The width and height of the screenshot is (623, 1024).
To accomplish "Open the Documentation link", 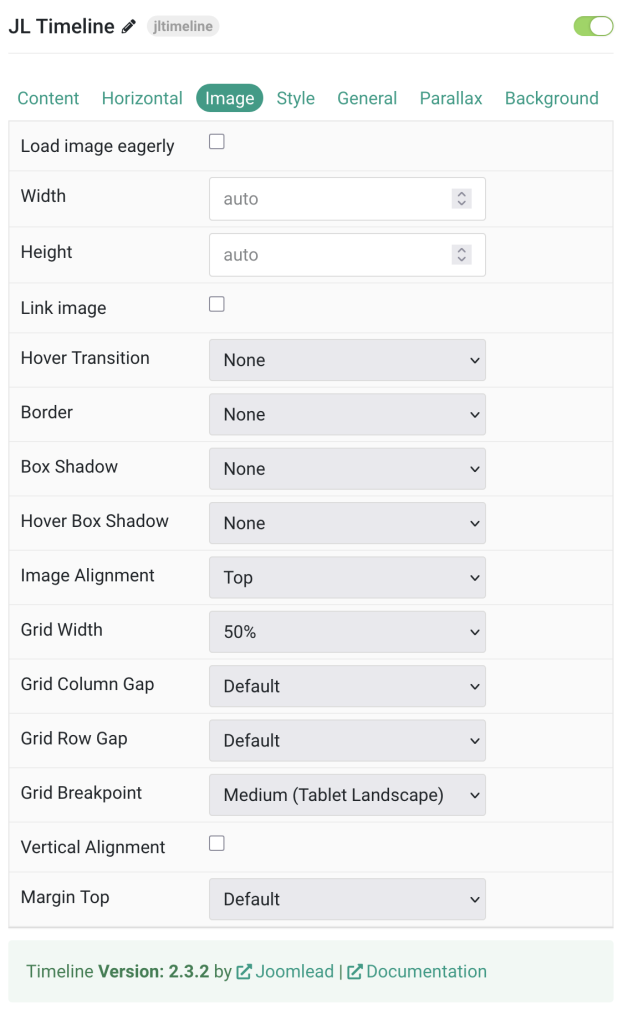I will 426,971.
